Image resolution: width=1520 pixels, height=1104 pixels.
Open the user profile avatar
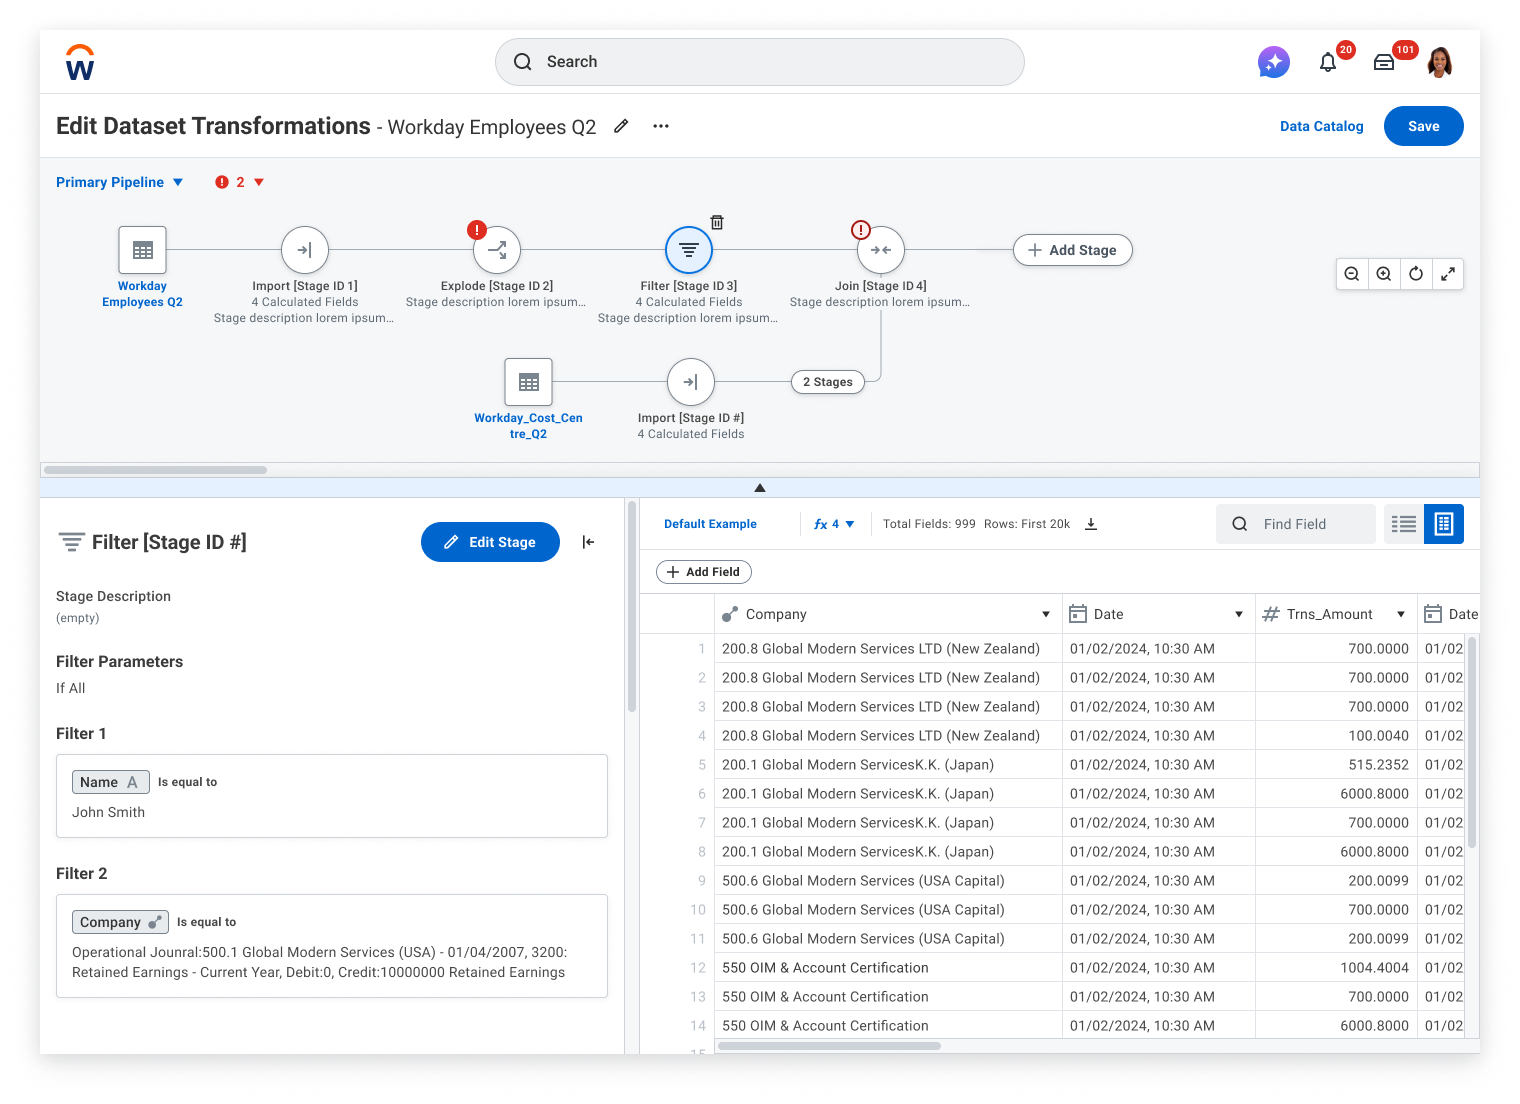coord(1440,62)
